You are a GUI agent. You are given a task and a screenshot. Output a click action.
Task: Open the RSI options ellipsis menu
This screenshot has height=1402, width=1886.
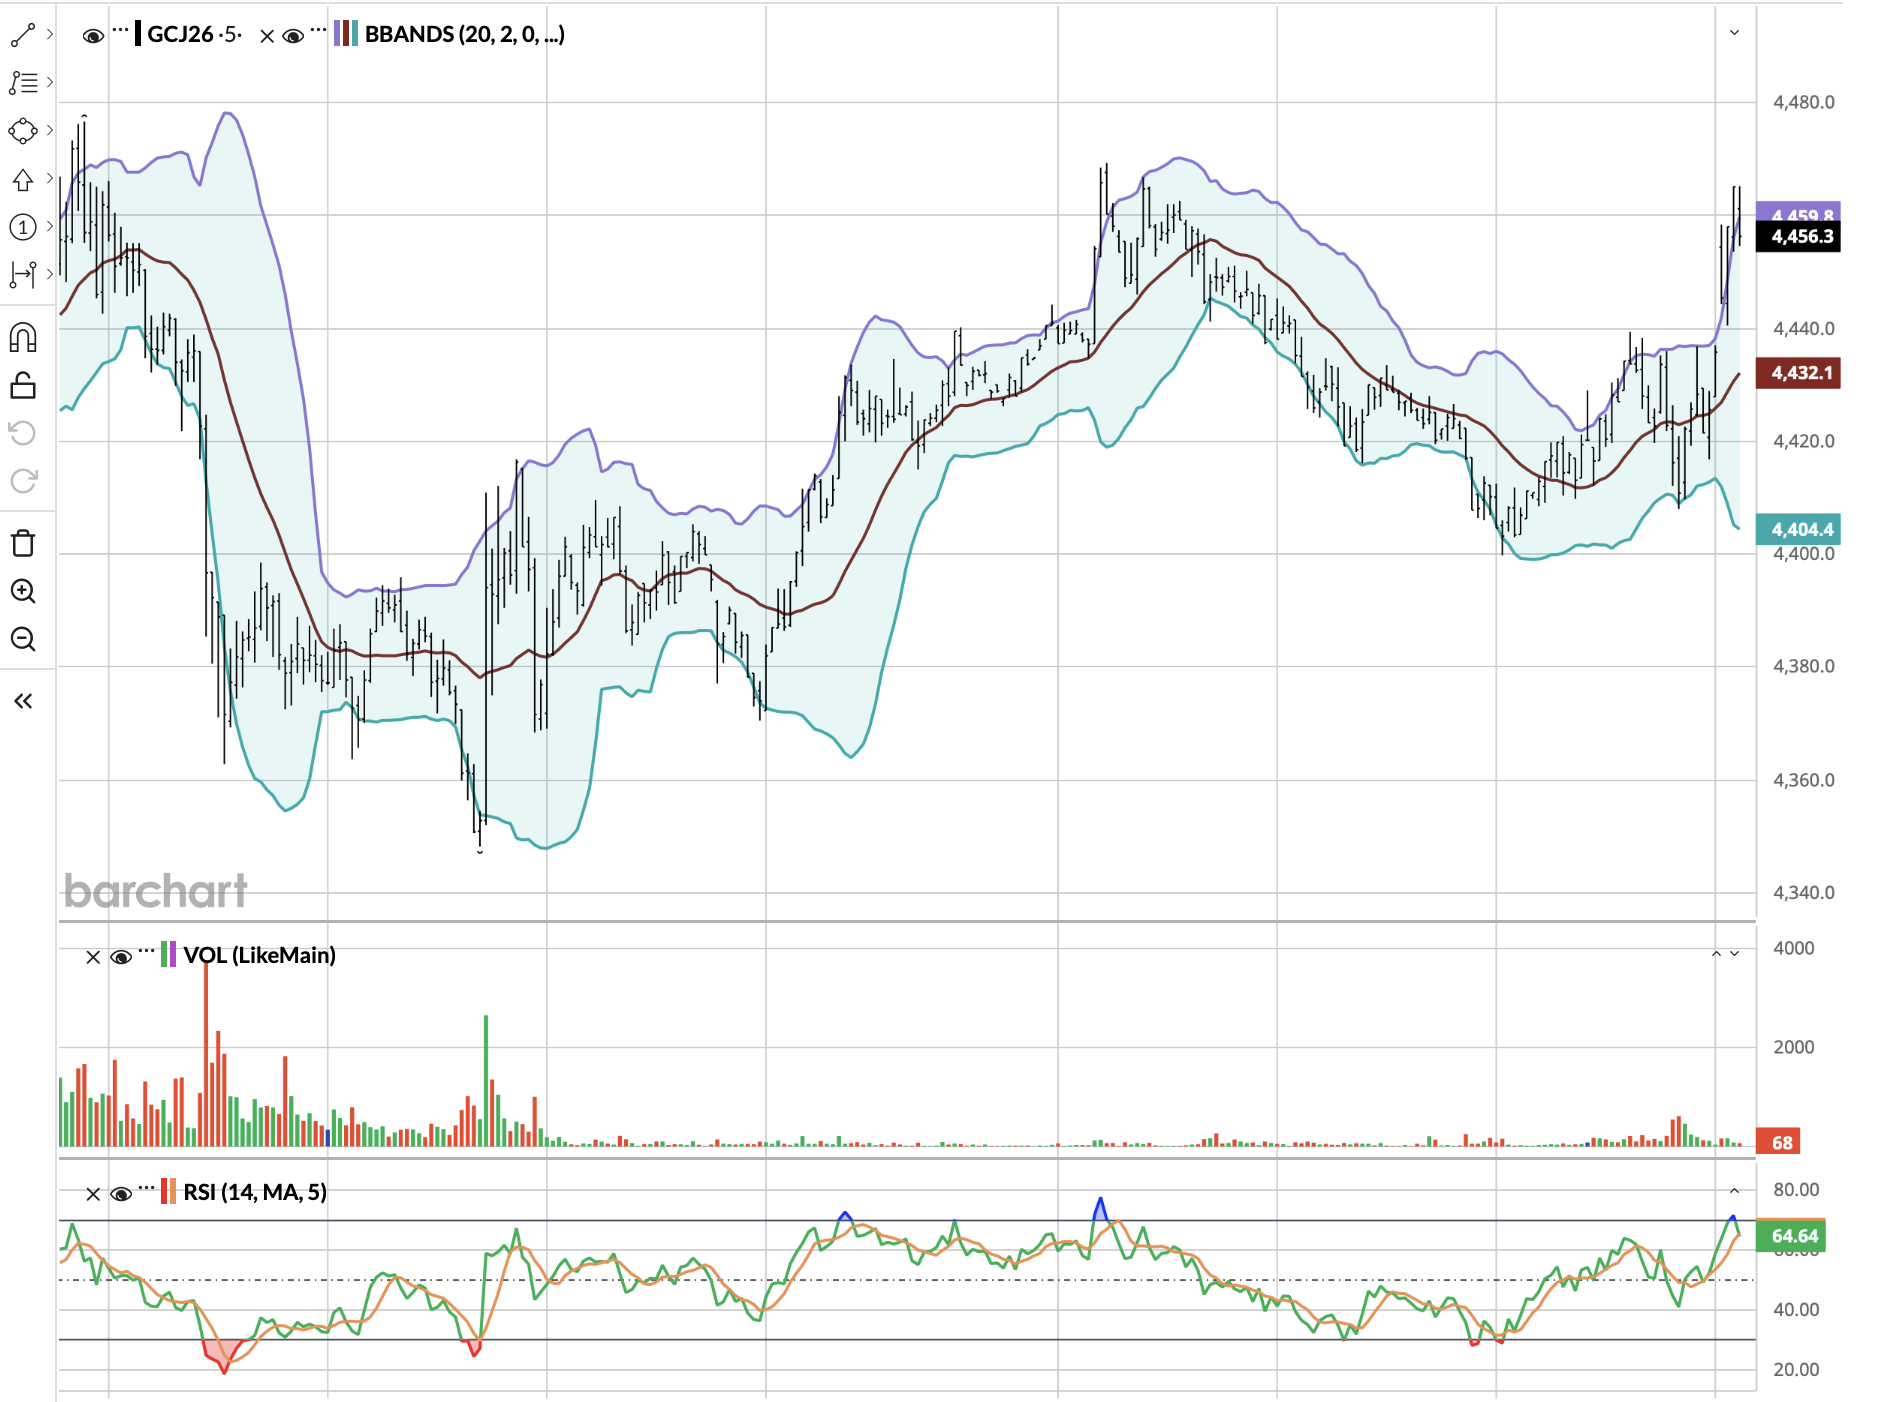pos(147,1187)
